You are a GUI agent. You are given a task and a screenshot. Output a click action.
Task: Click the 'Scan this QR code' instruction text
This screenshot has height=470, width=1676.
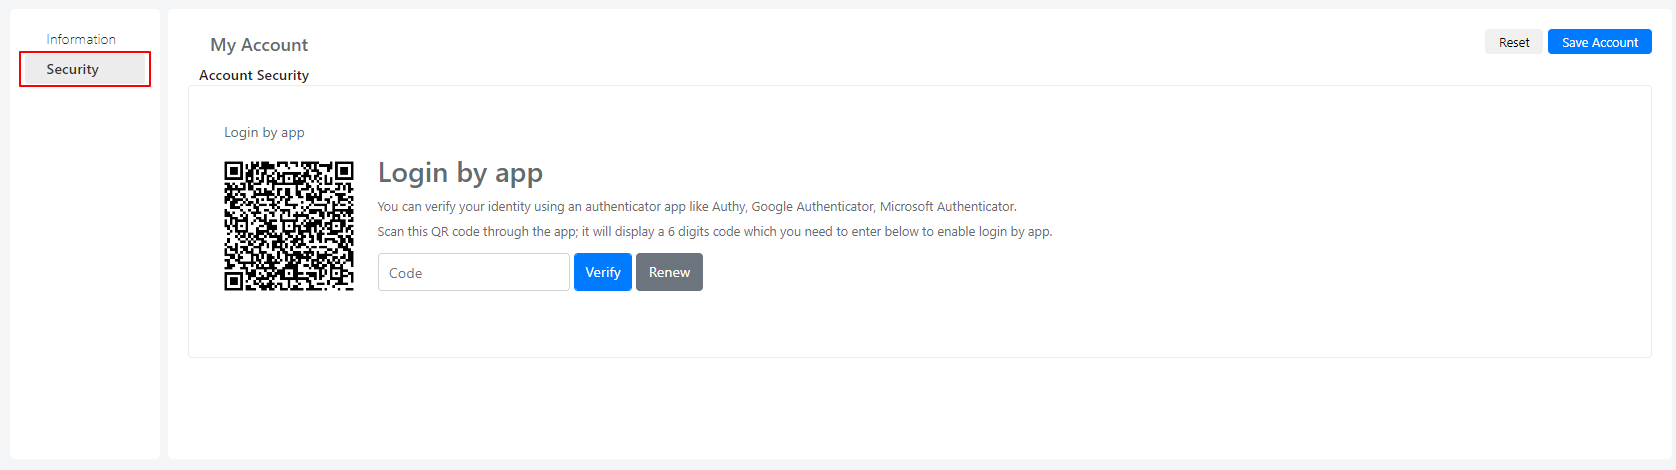(x=715, y=232)
